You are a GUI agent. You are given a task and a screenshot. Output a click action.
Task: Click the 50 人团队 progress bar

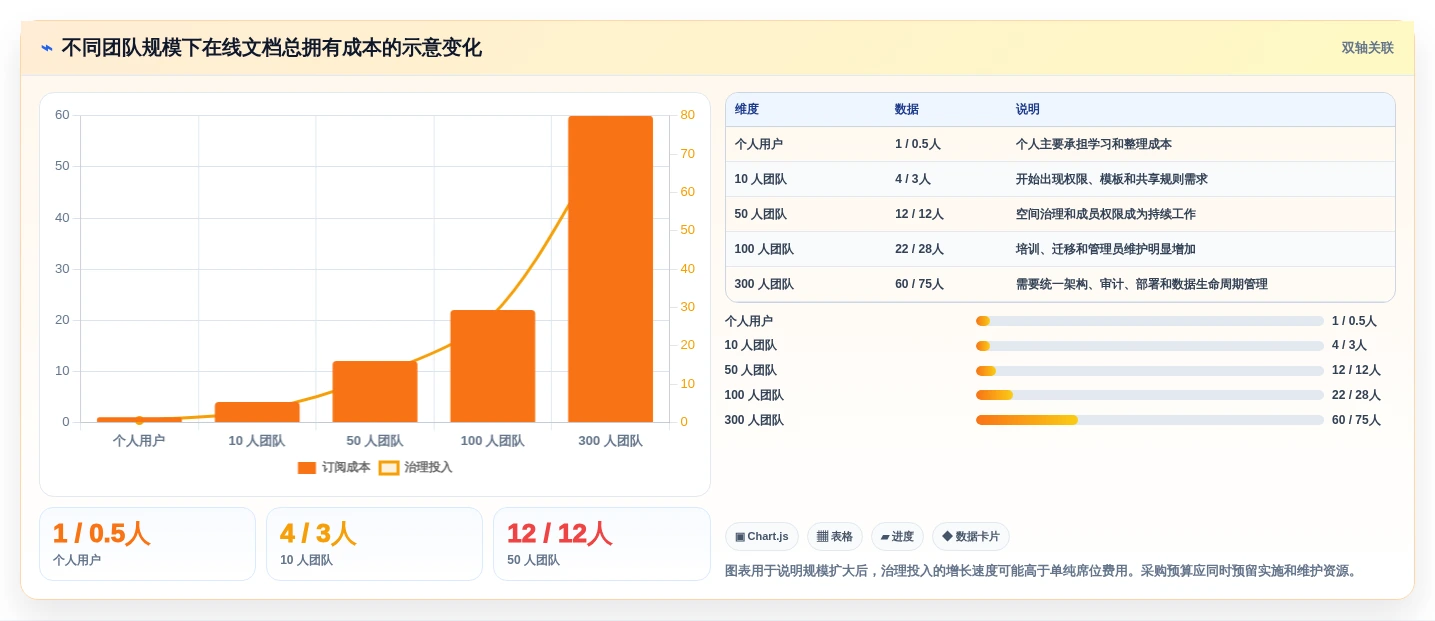(1150, 371)
